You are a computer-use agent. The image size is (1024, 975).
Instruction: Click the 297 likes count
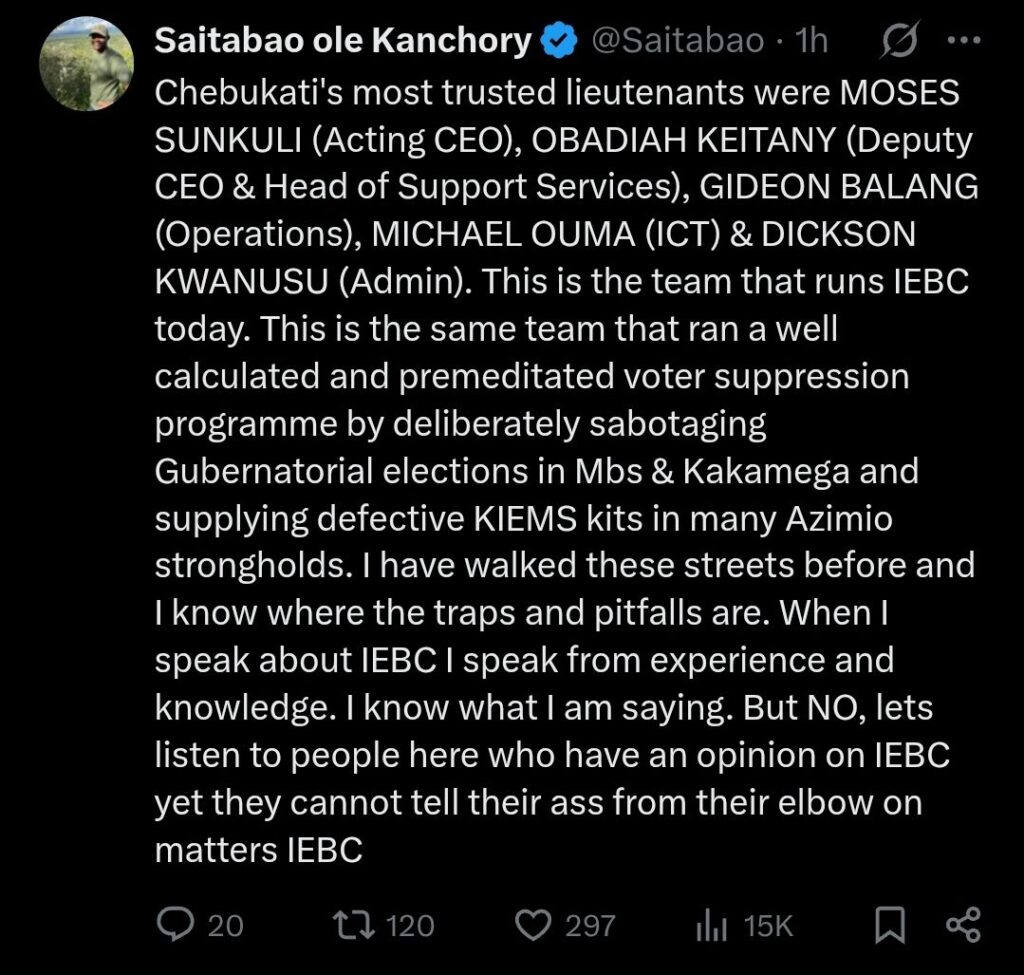[590, 926]
